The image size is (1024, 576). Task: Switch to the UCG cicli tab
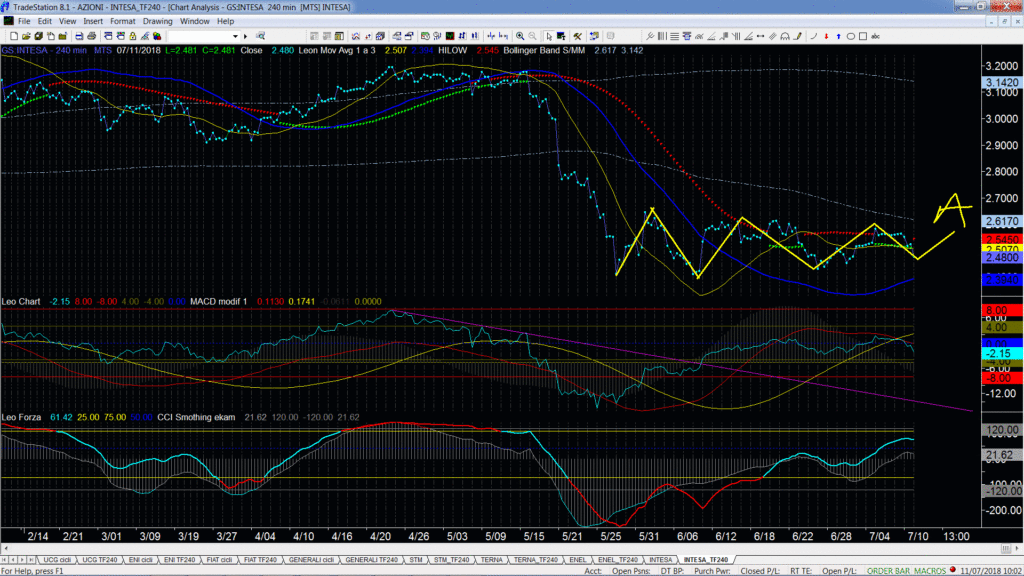pos(57,560)
